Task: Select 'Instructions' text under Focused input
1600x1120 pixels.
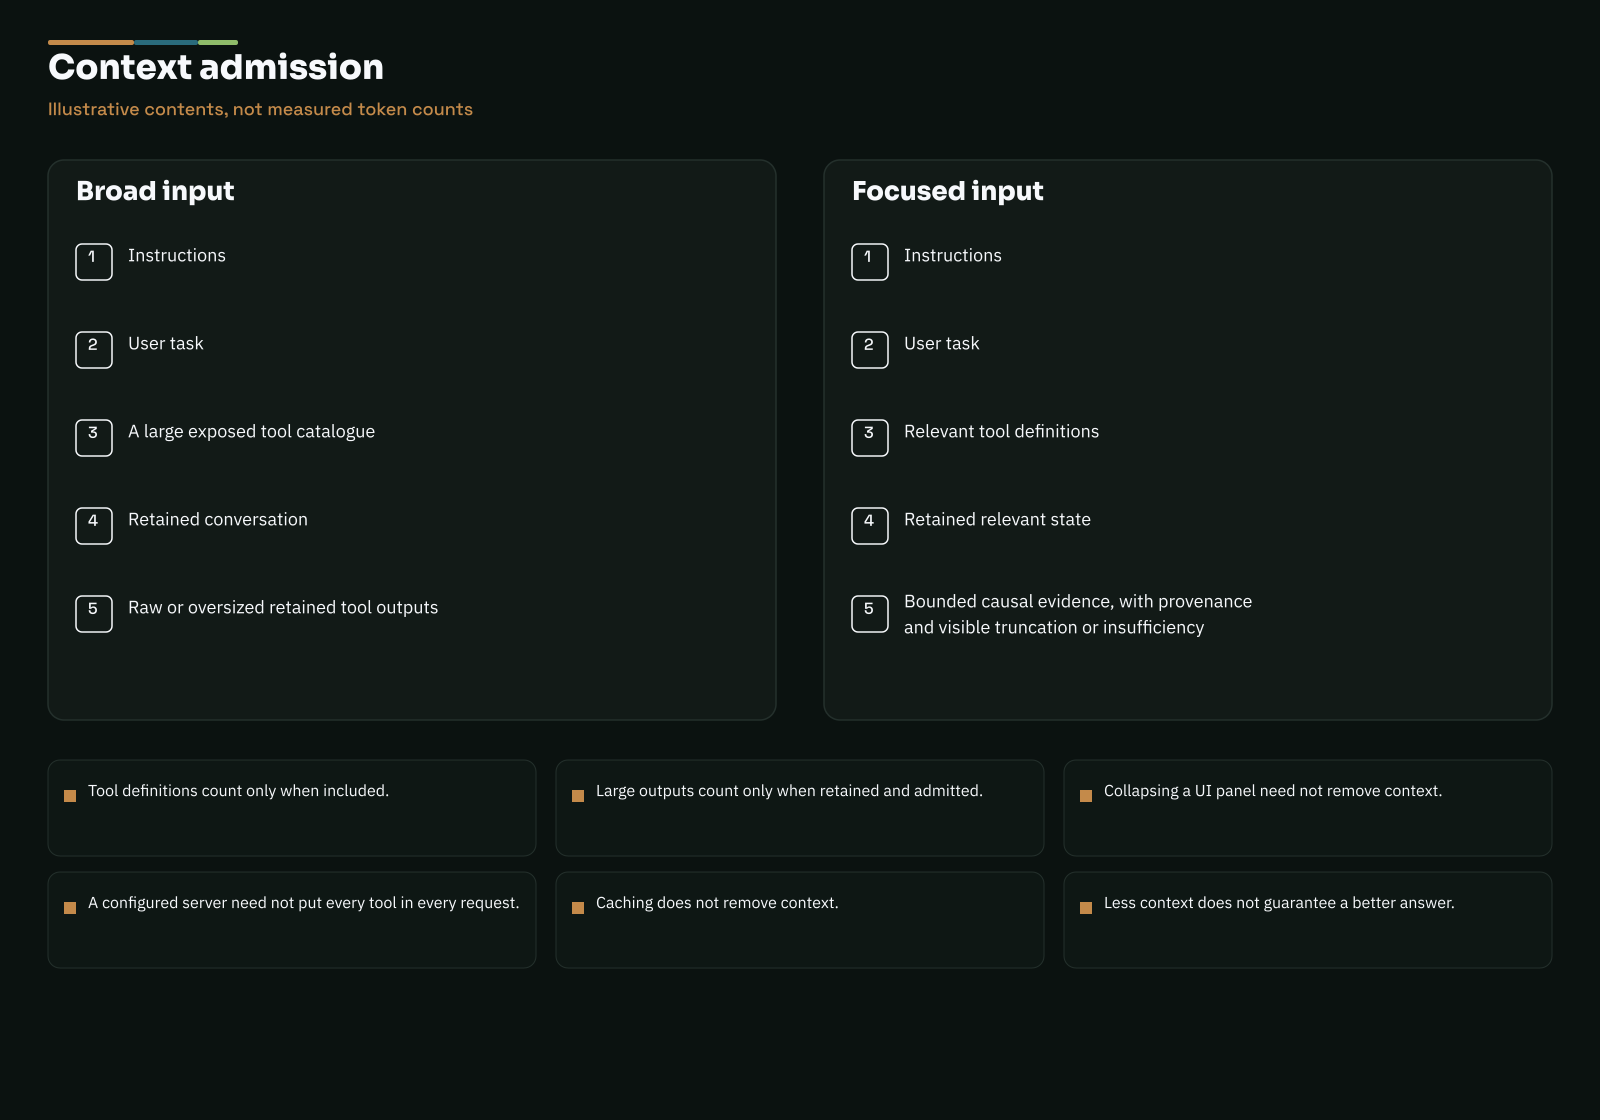Action: pyautogui.click(x=953, y=256)
